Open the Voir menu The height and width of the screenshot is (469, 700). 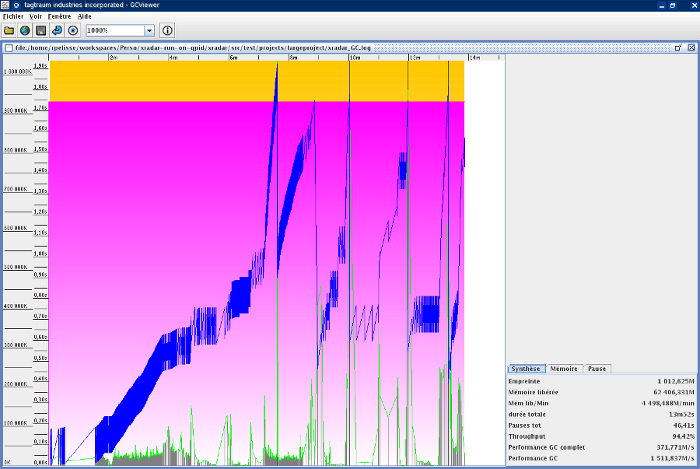pyautogui.click(x=36, y=17)
